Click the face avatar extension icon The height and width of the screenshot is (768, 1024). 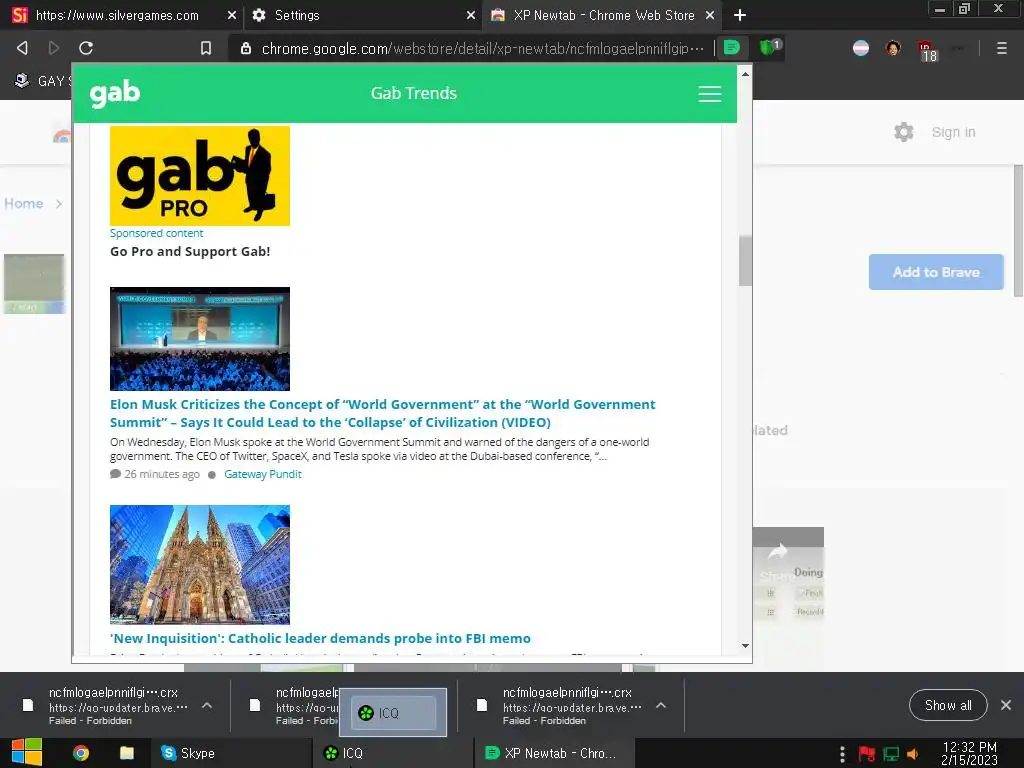tap(893, 48)
